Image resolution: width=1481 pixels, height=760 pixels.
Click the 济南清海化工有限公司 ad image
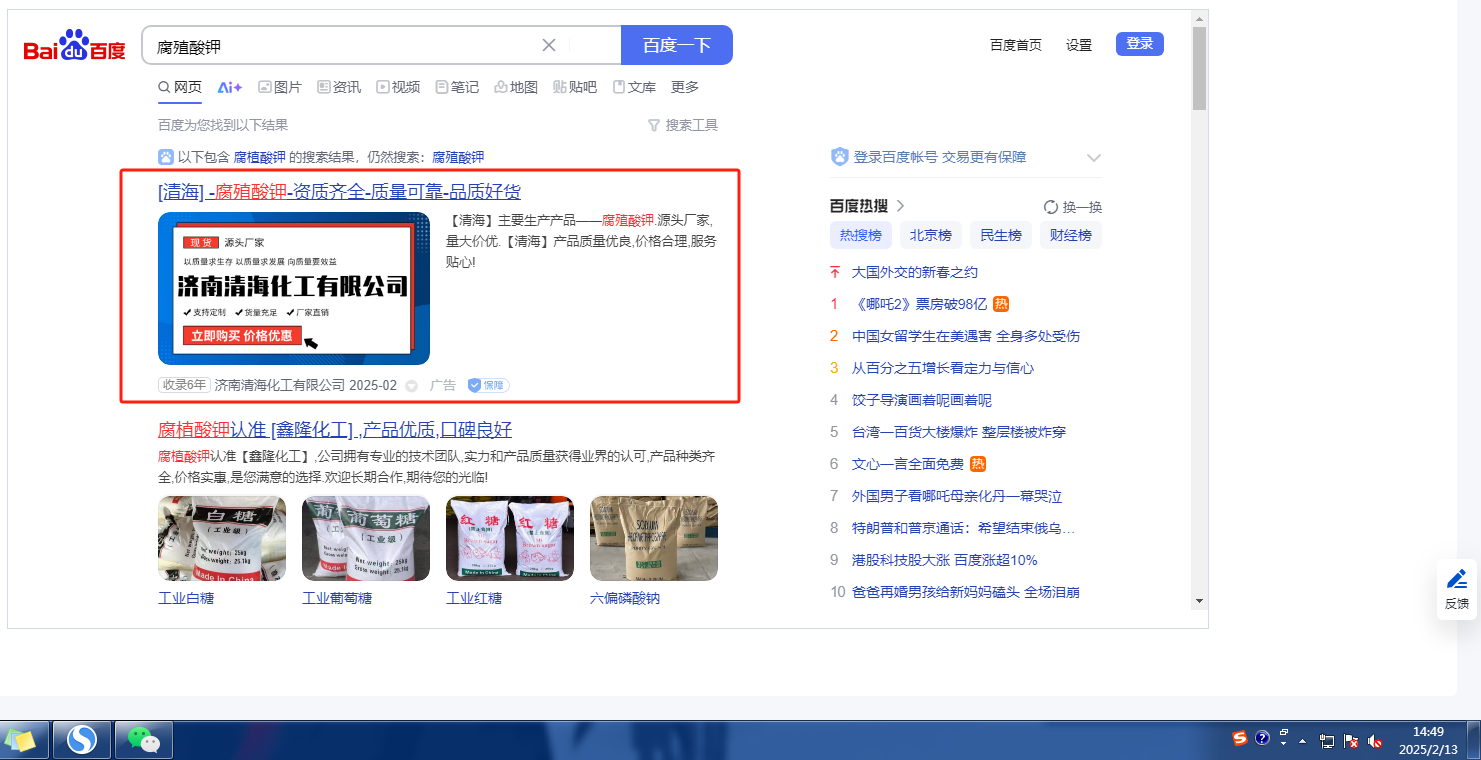click(x=294, y=288)
